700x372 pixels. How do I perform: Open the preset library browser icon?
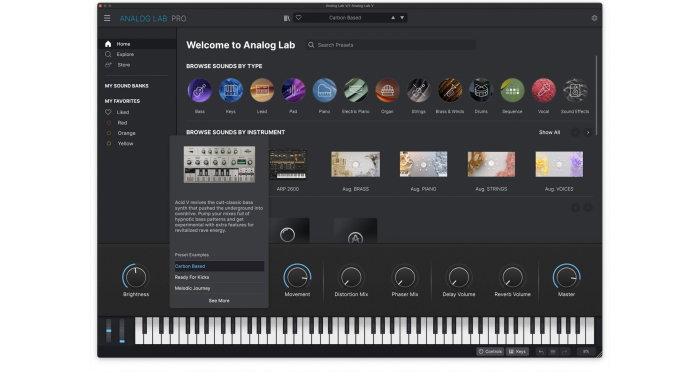tap(287, 18)
